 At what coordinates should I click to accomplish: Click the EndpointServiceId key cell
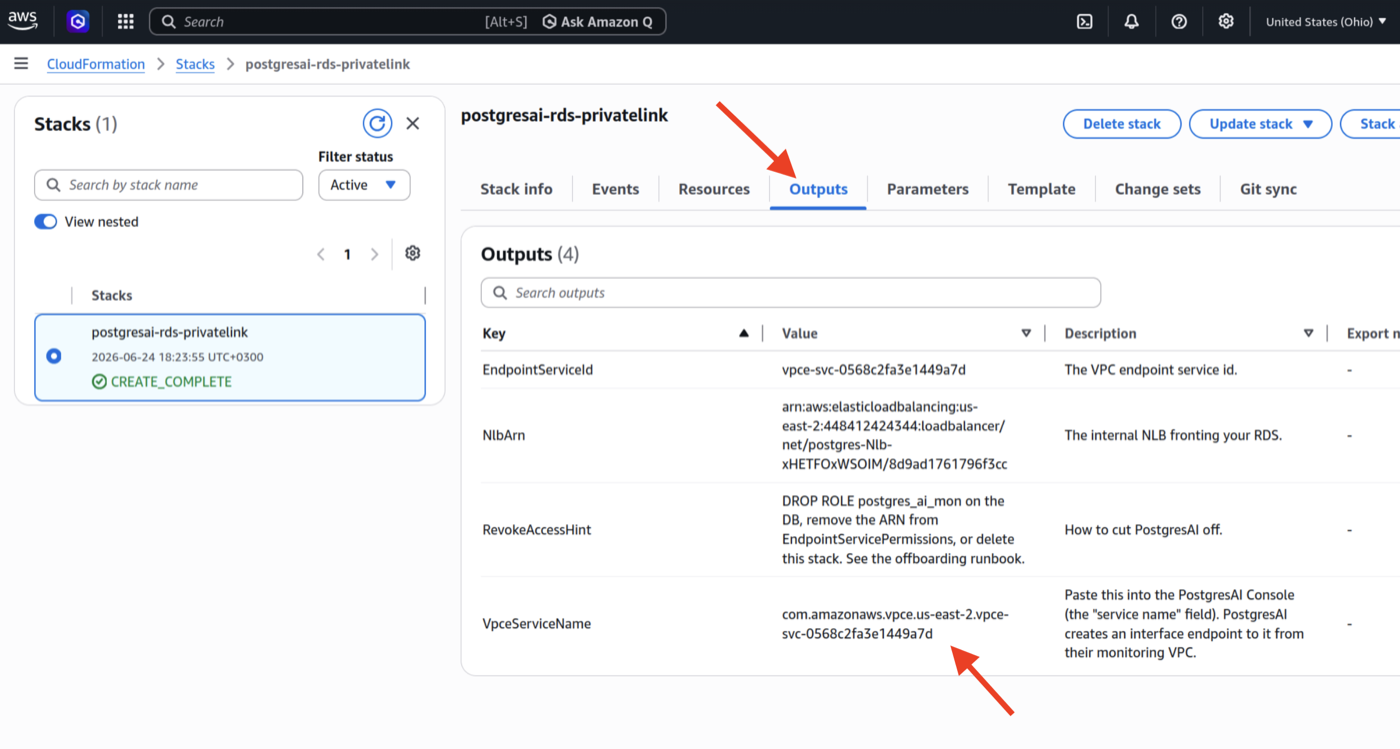click(x=538, y=370)
